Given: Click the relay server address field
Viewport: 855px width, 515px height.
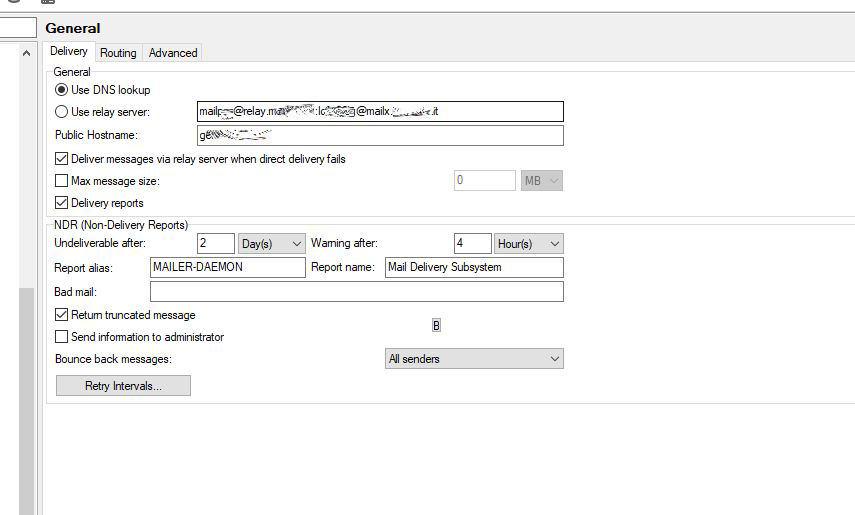Looking at the screenshot, I should [x=380, y=112].
